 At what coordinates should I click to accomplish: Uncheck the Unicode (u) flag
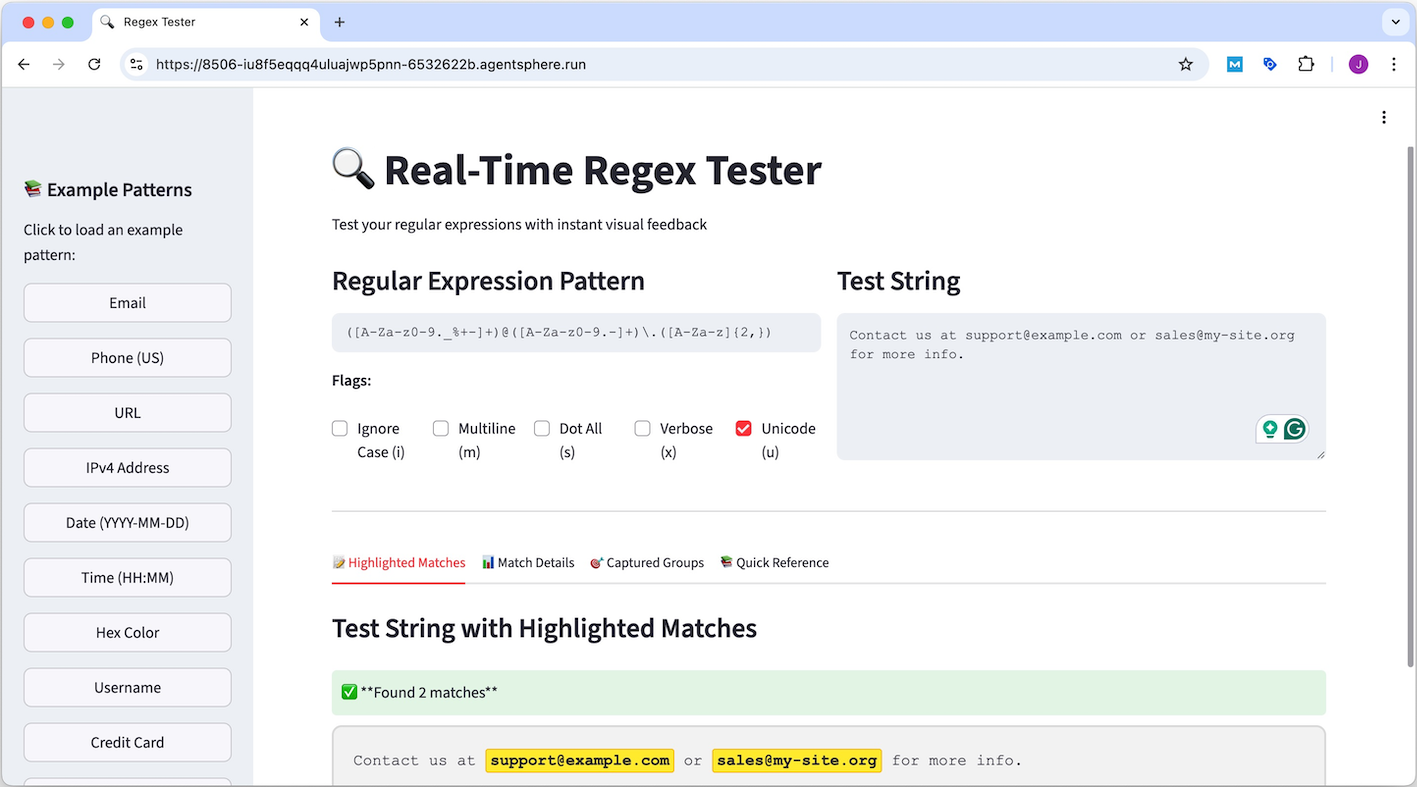pos(744,427)
